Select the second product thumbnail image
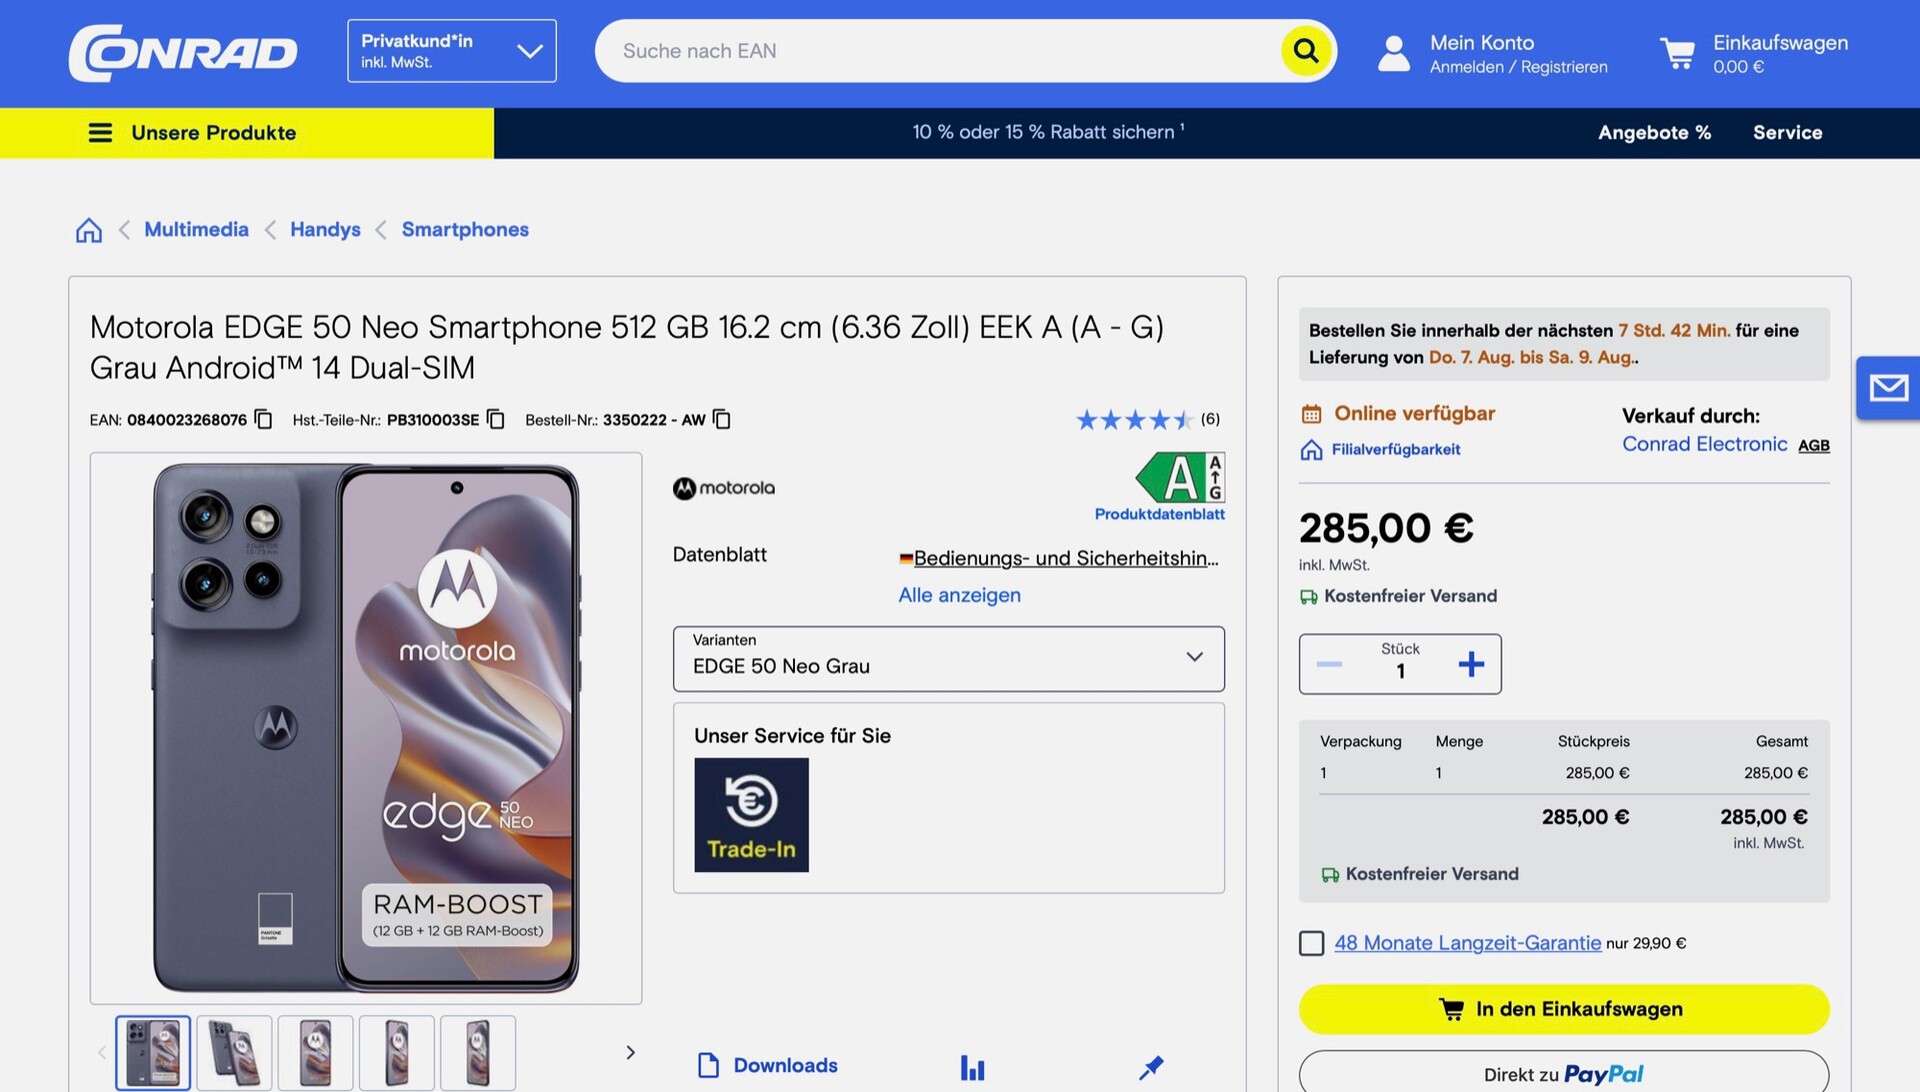The image size is (1920, 1092). point(234,1052)
